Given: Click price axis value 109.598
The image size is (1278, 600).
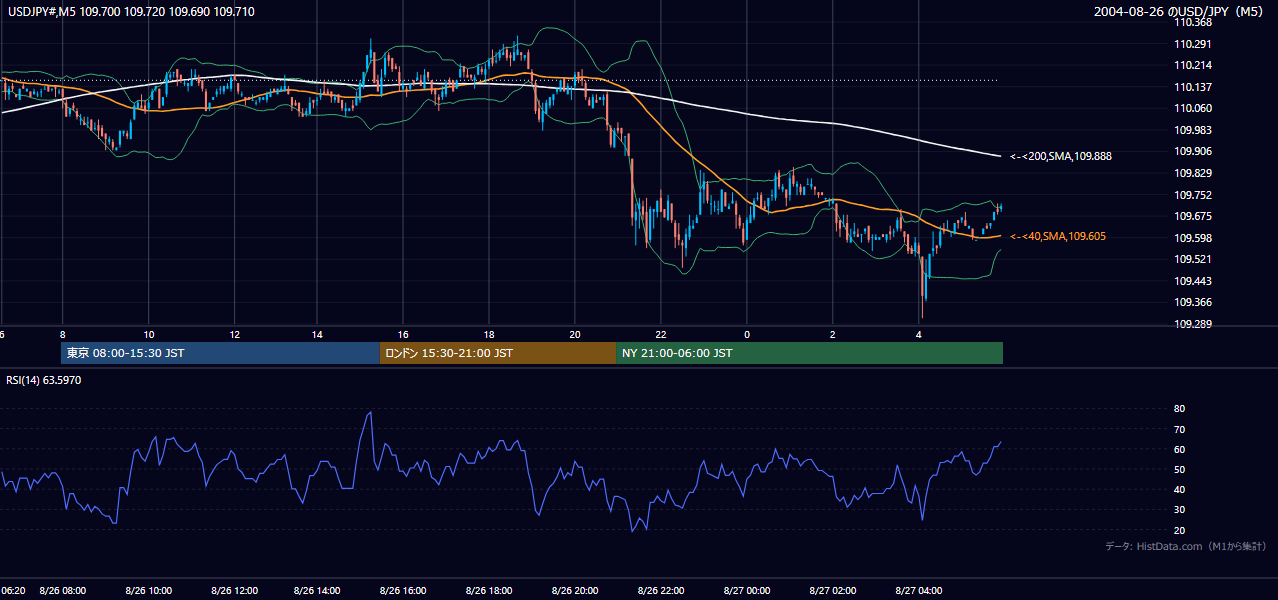Looking at the screenshot, I should coord(1194,238).
